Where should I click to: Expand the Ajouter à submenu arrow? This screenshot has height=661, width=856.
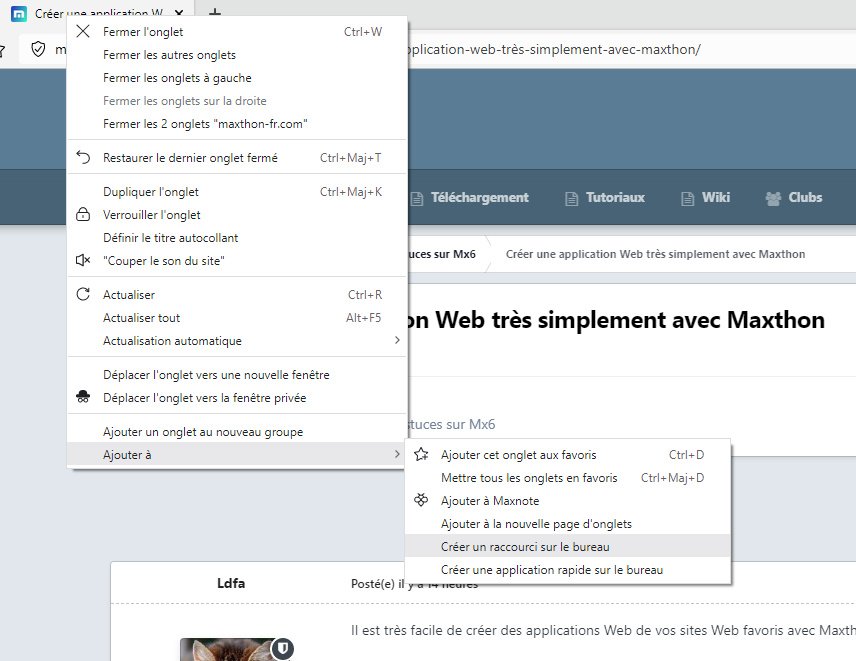pos(397,454)
